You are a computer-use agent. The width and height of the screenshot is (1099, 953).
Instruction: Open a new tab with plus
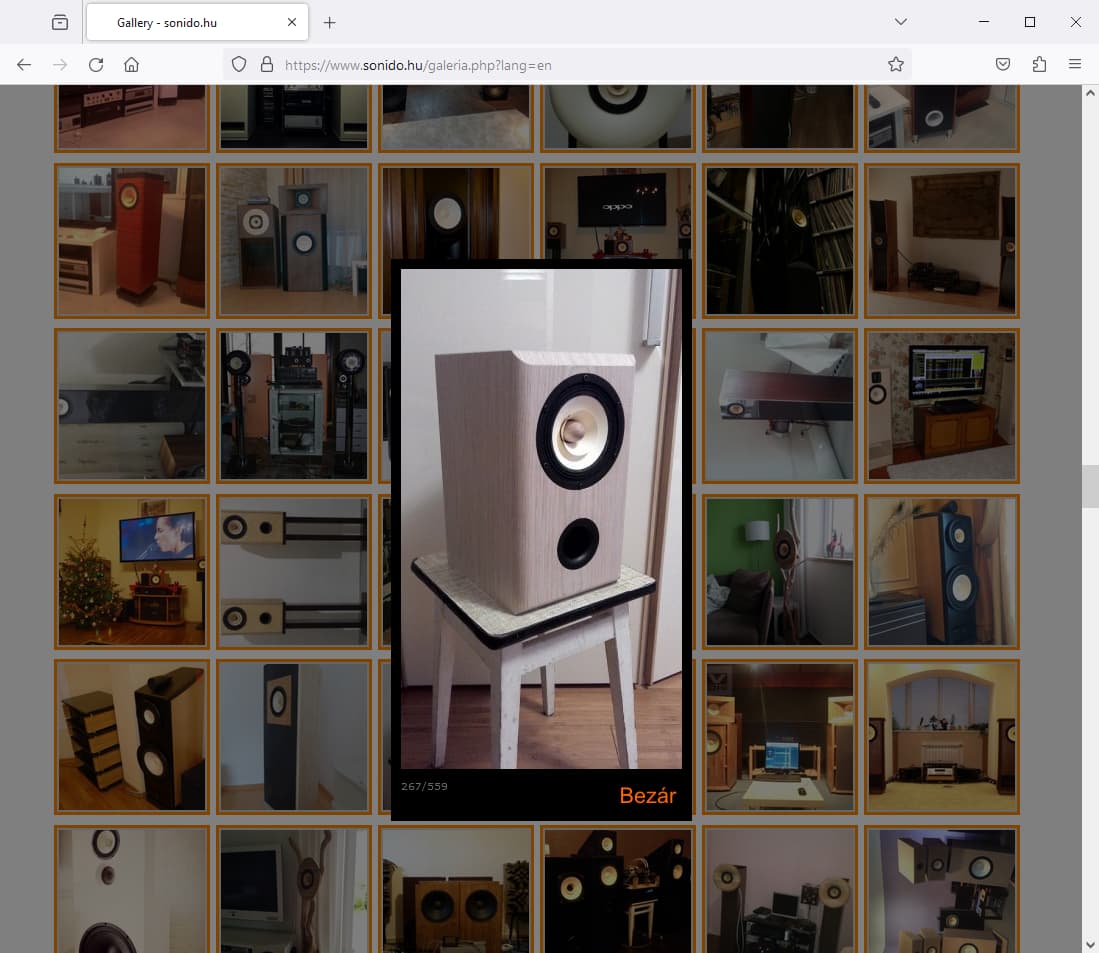pyautogui.click(x=330, y=22)
